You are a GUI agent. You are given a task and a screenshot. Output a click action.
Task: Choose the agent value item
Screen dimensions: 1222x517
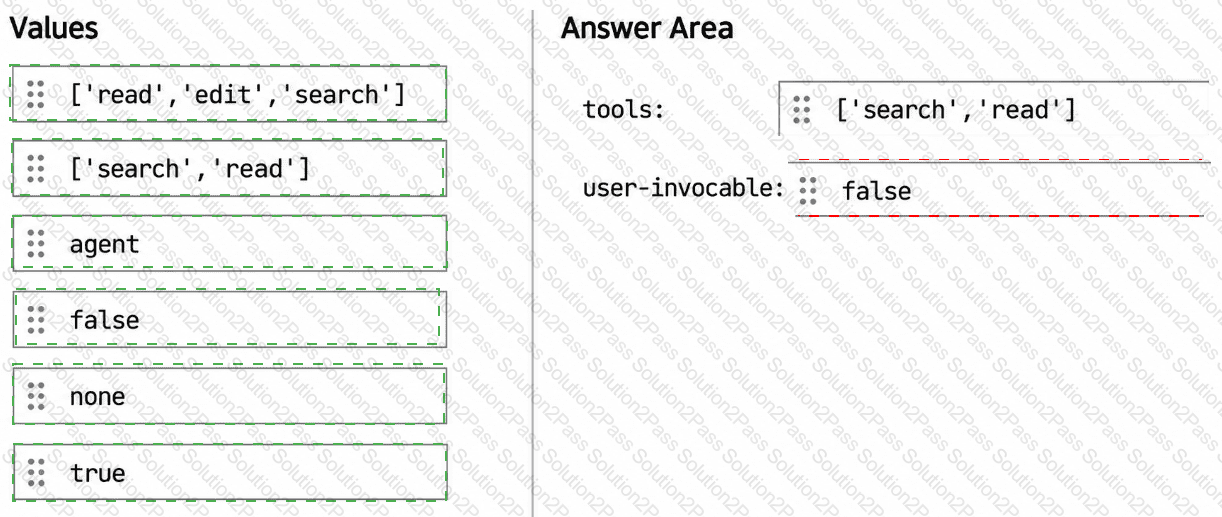(229, 243)
